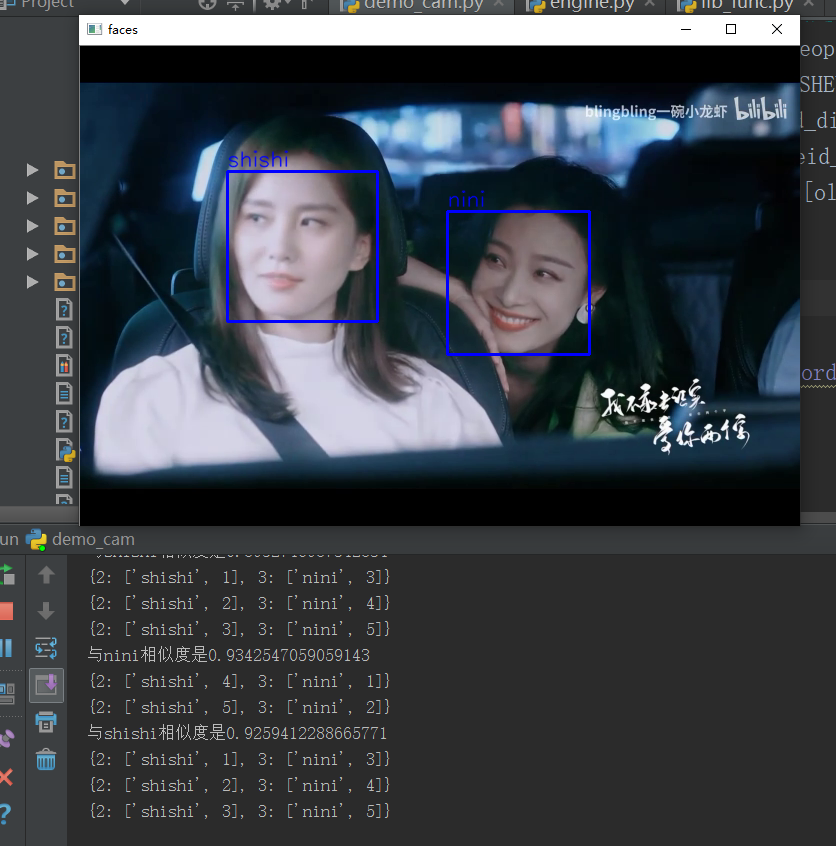836x846 pixels.
Task: Select the second text file icon in tree
Action: pos(64,477)
